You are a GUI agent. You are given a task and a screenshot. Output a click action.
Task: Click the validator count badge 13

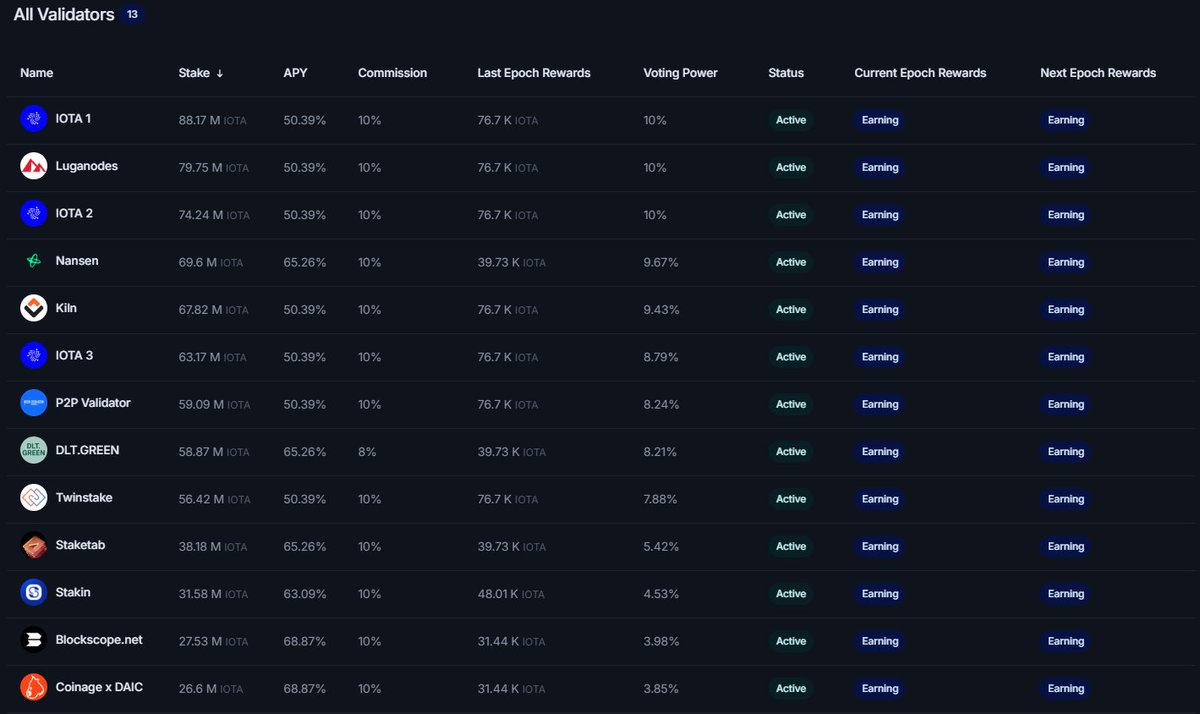click(x=132, y=15)
